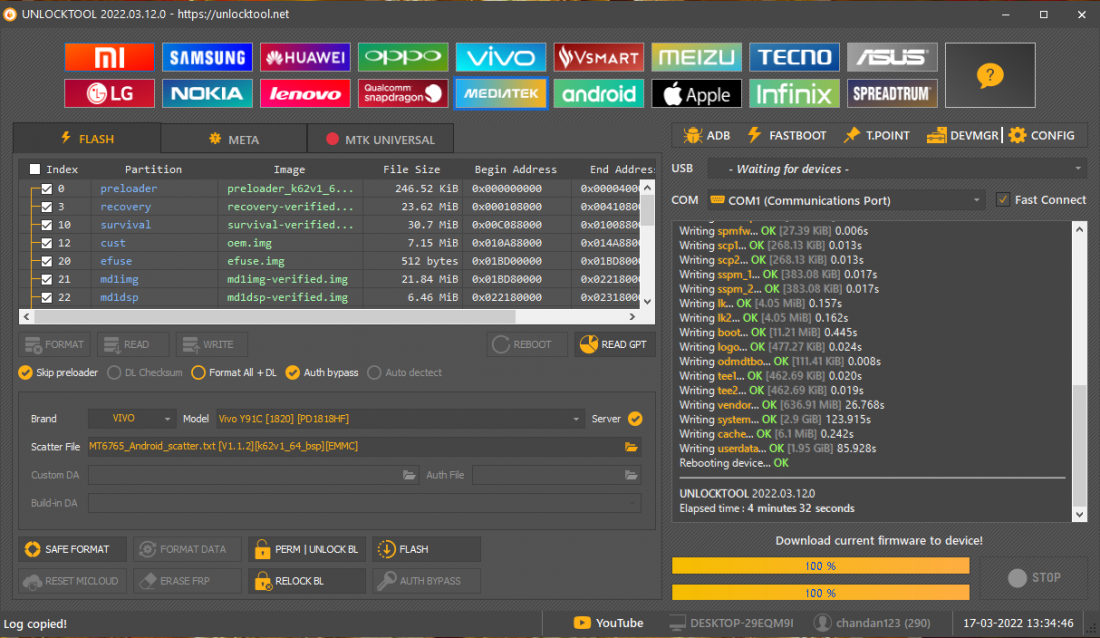Open the YouTube link in status bar
This screenshot has width=1100, height=638.
[x=608, y=623]
